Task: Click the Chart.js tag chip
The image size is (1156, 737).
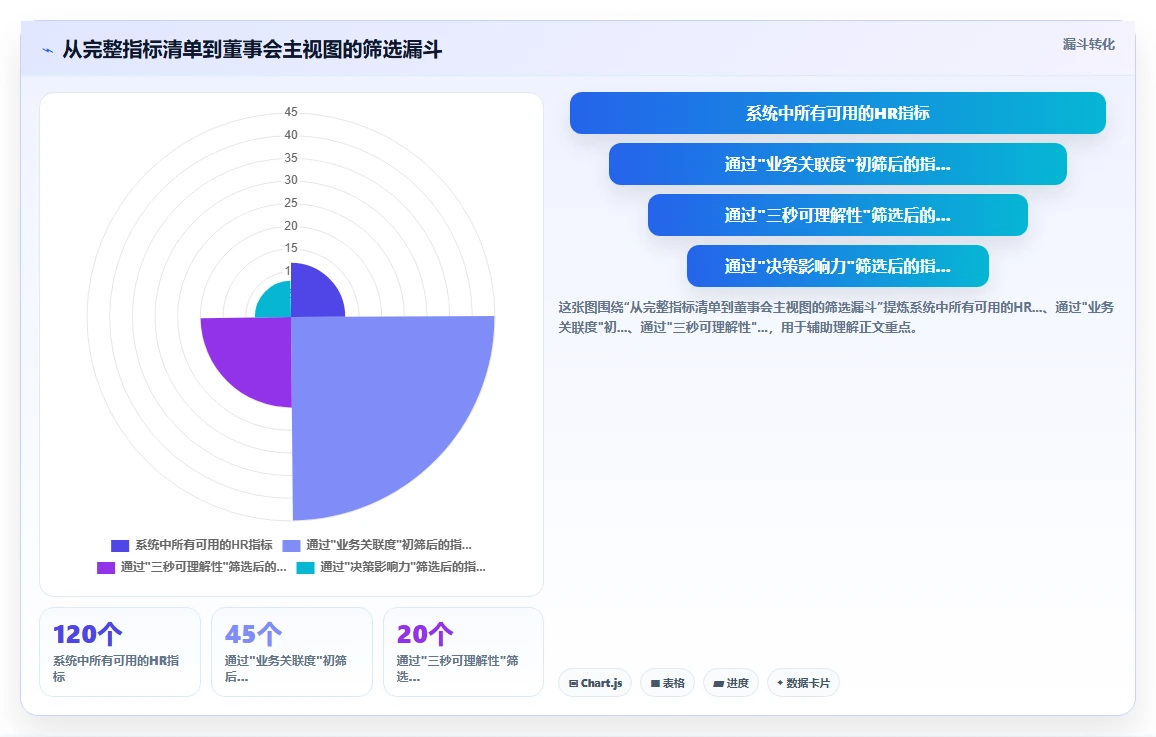Action: (x=595, y=683)
